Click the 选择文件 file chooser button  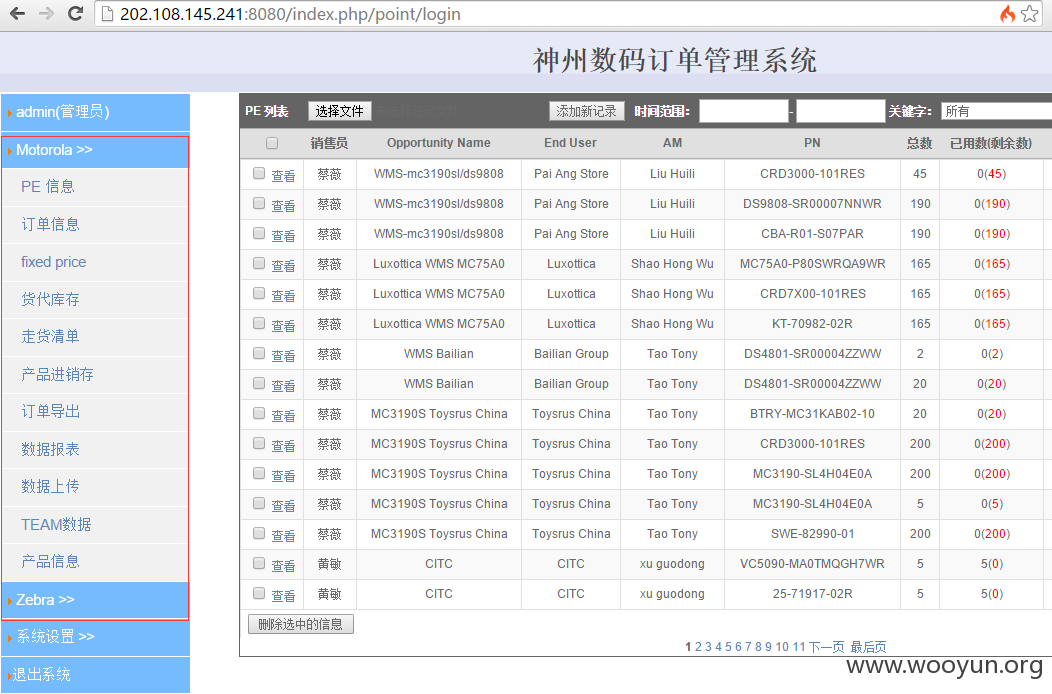[339, 111]
